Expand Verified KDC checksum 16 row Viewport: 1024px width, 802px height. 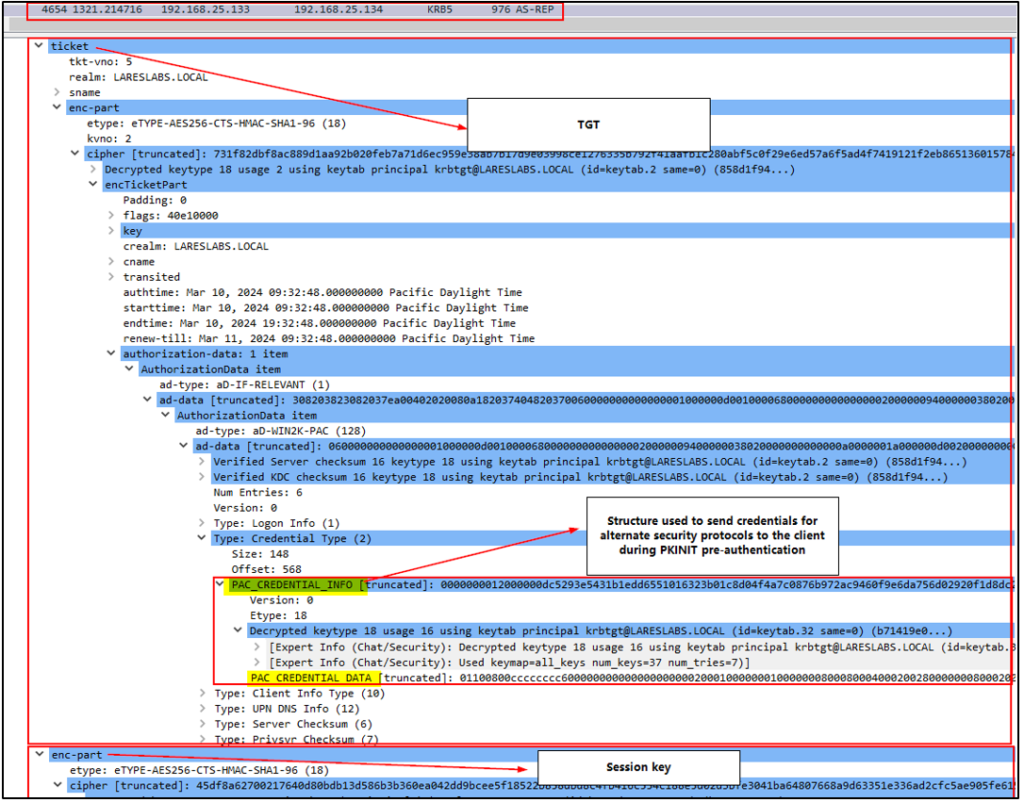point(202,477)
